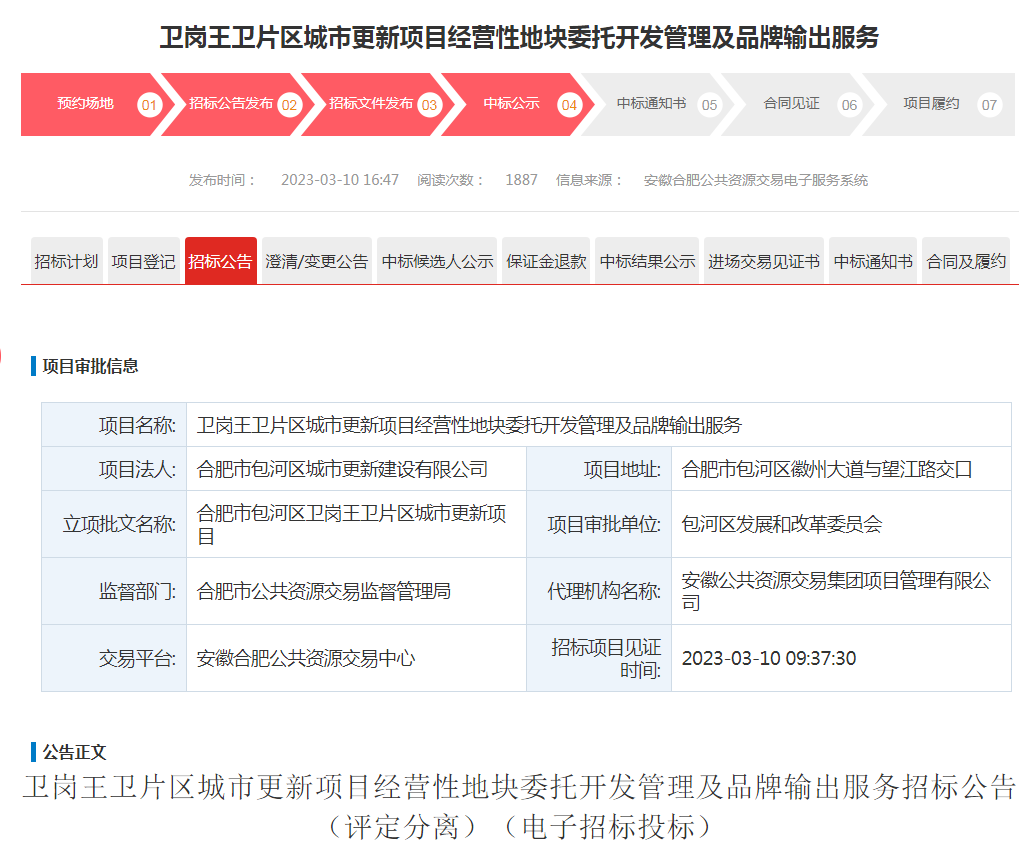Click the 合肥市包河区城市更新建设有限公司 cell
This screenshot has width=1032, height=865.
pyautogui.click(x=356, y=469)
